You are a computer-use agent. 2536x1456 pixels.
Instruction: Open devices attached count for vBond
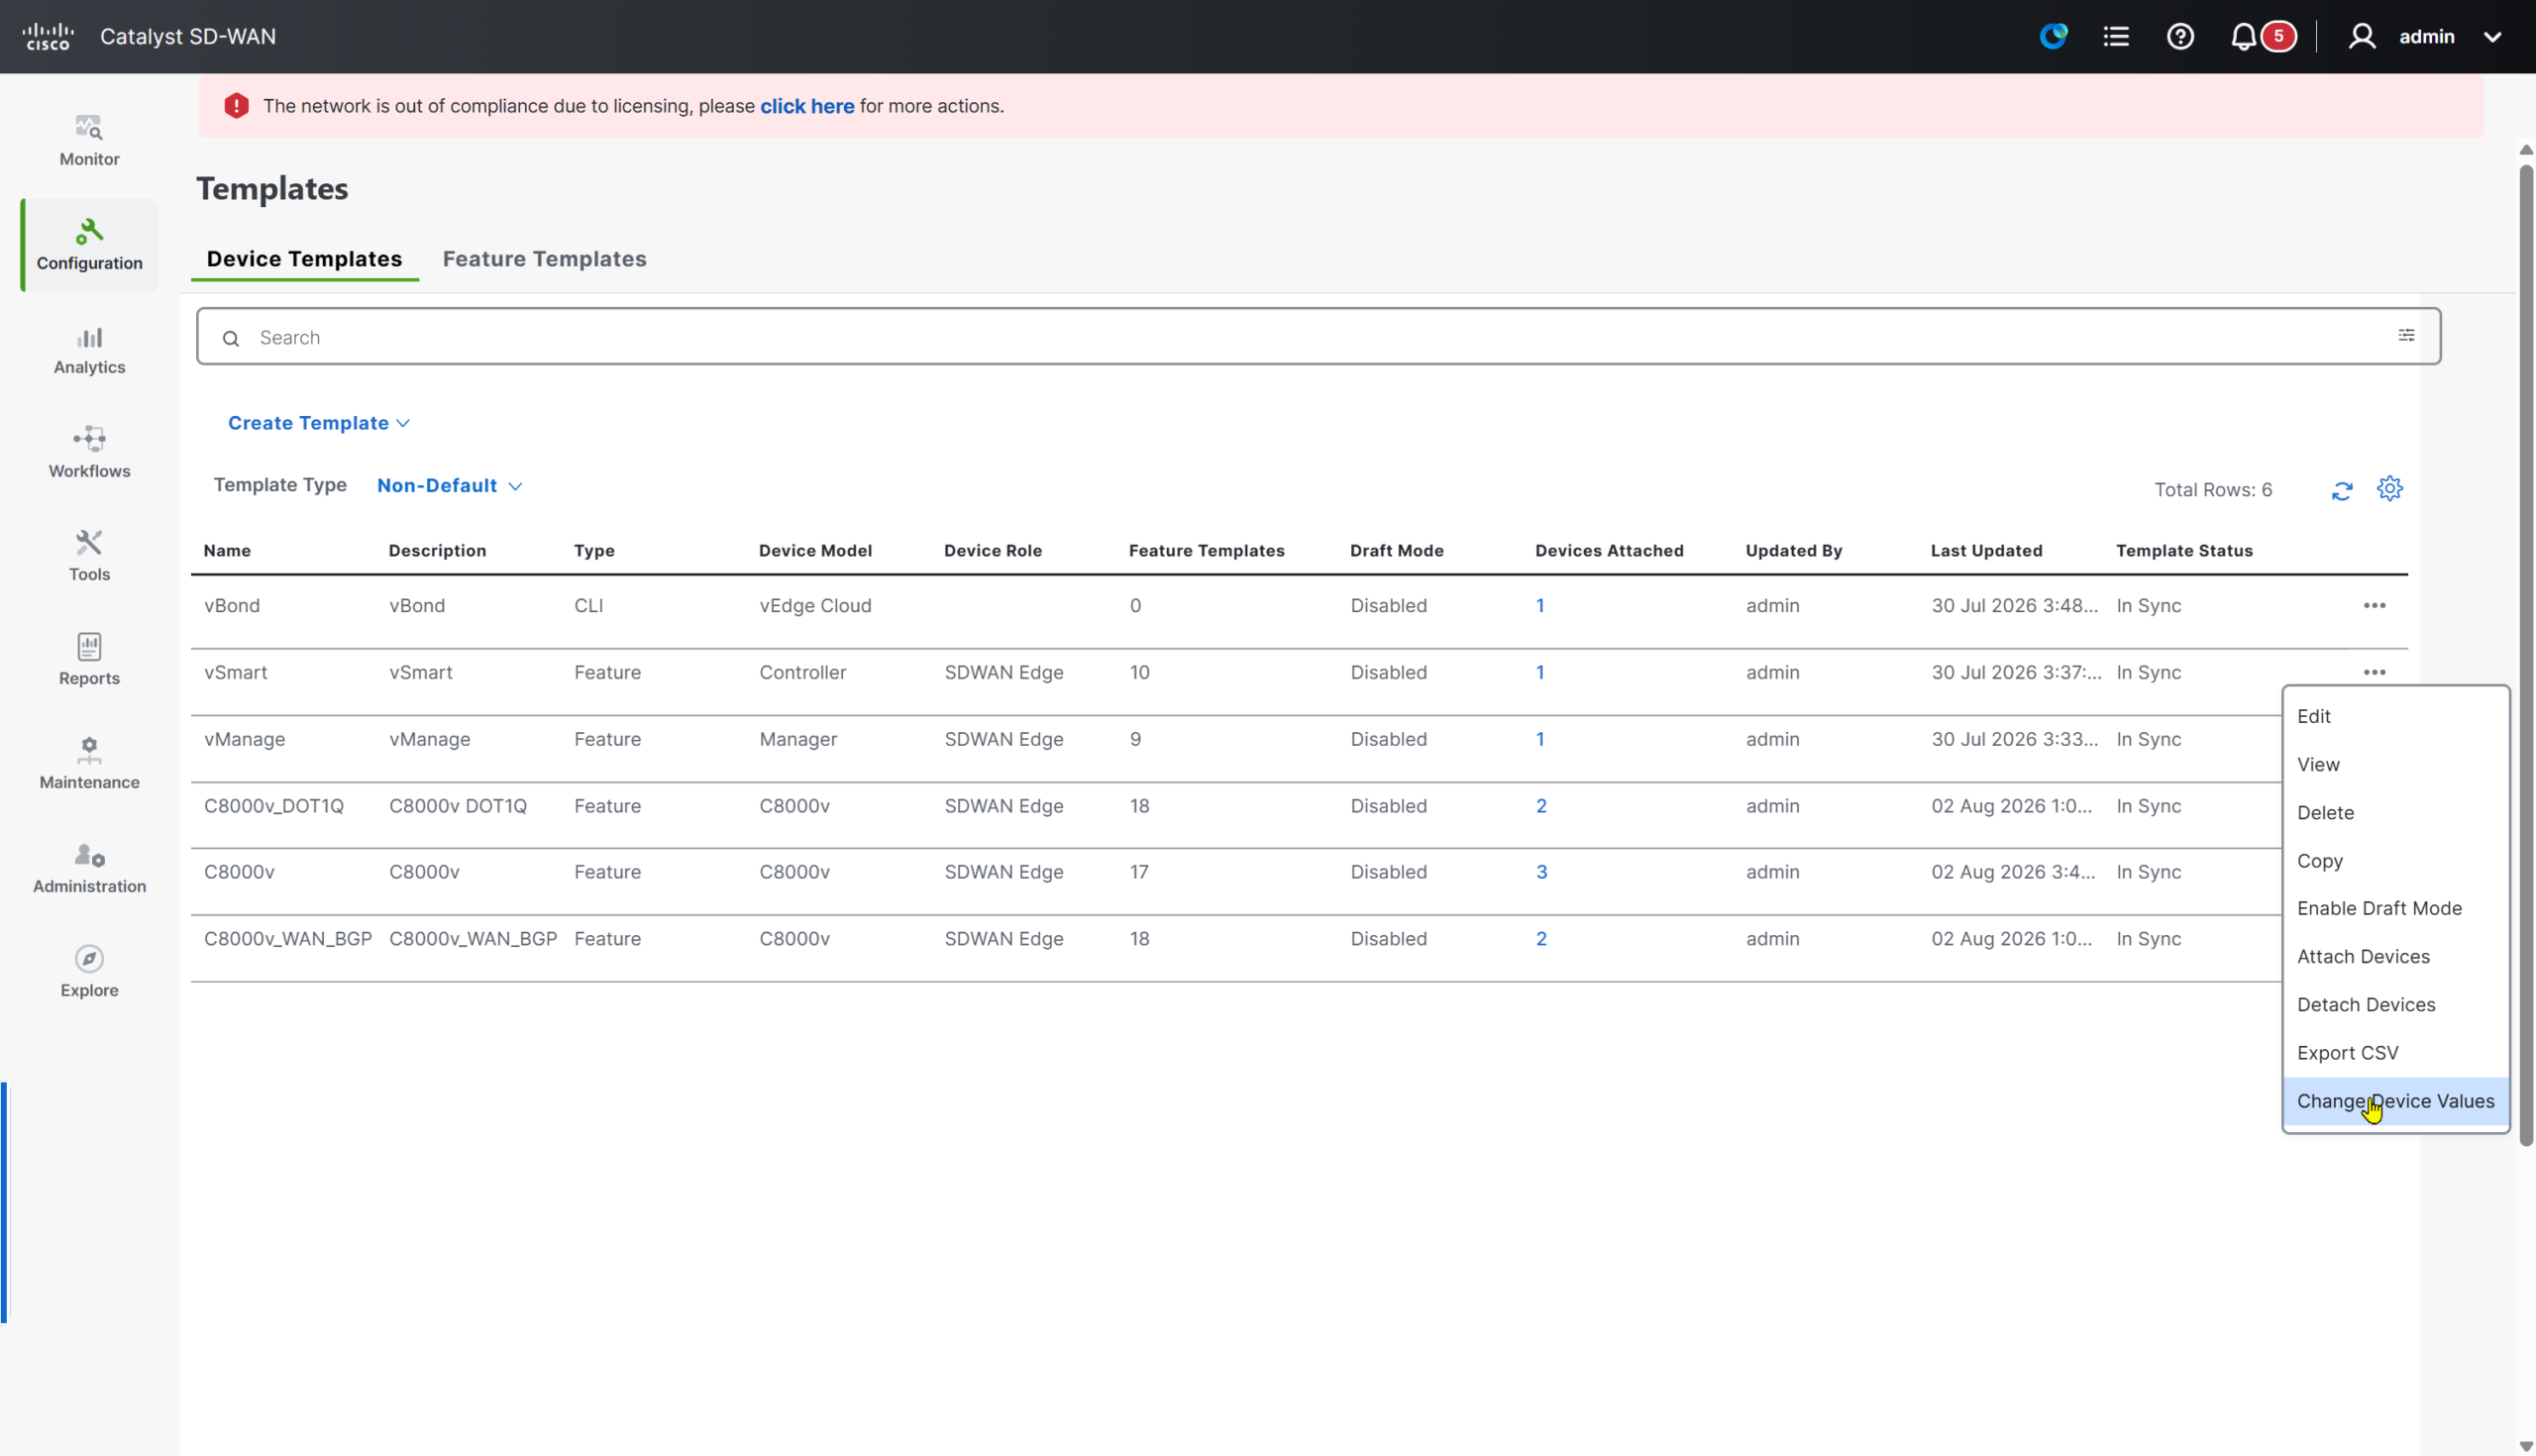point(1540,605)
